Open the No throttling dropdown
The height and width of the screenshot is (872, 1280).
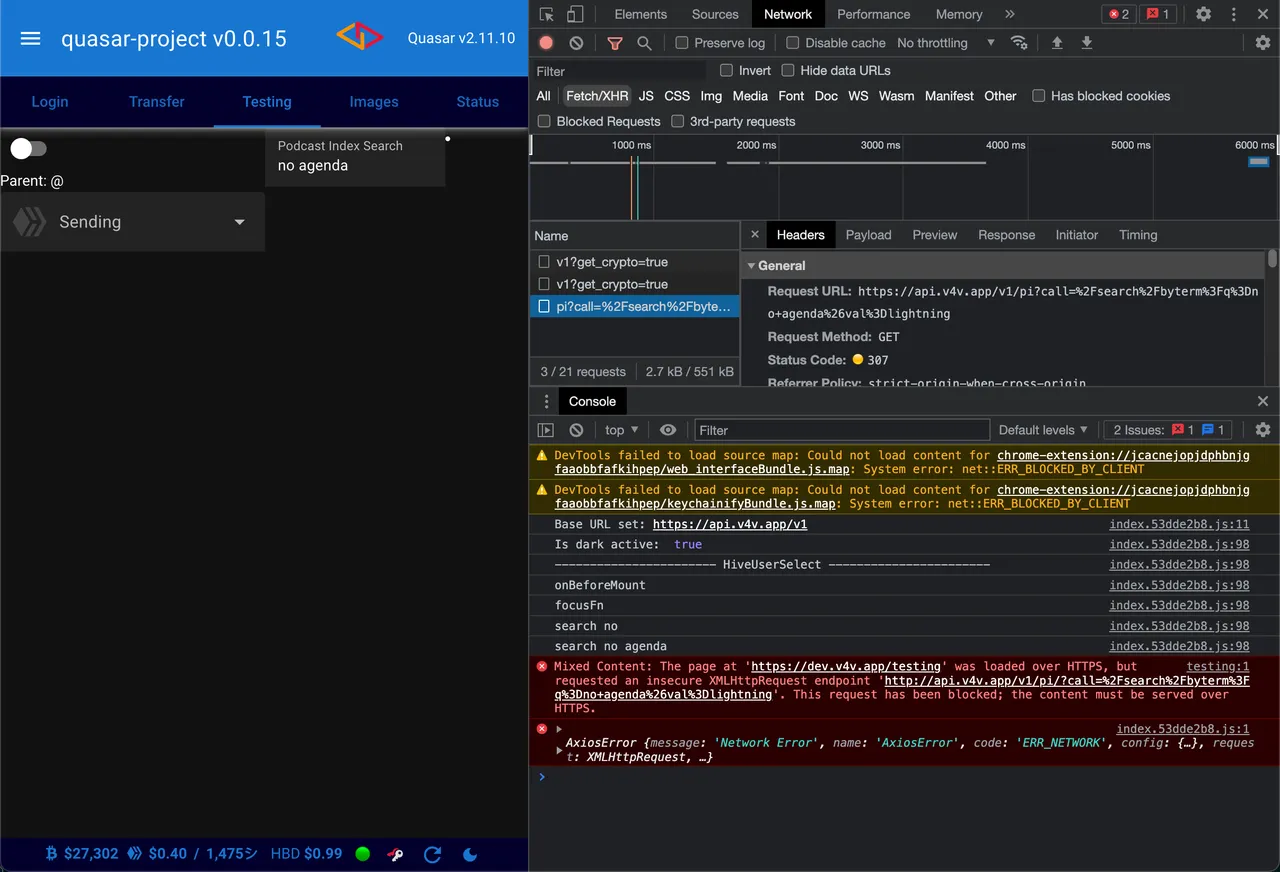tap(946, 43)
